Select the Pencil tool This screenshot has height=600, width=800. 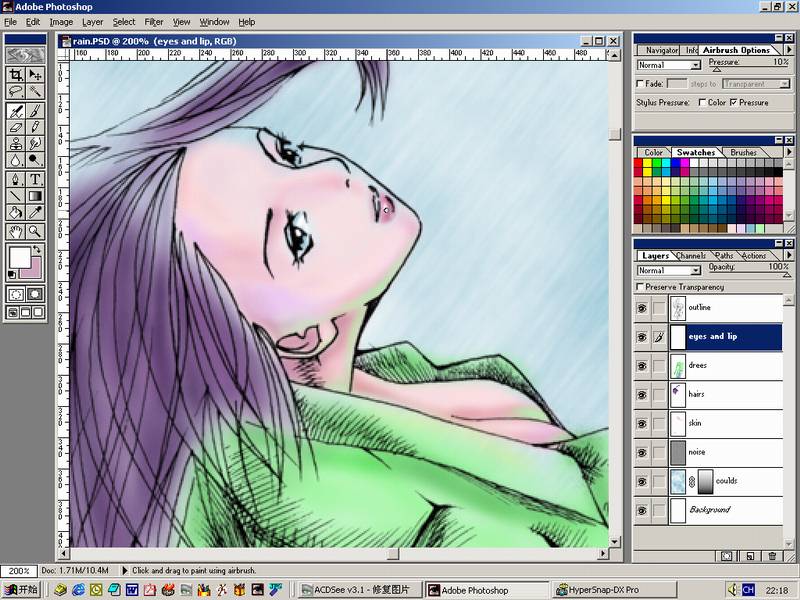tap(35, 127)
